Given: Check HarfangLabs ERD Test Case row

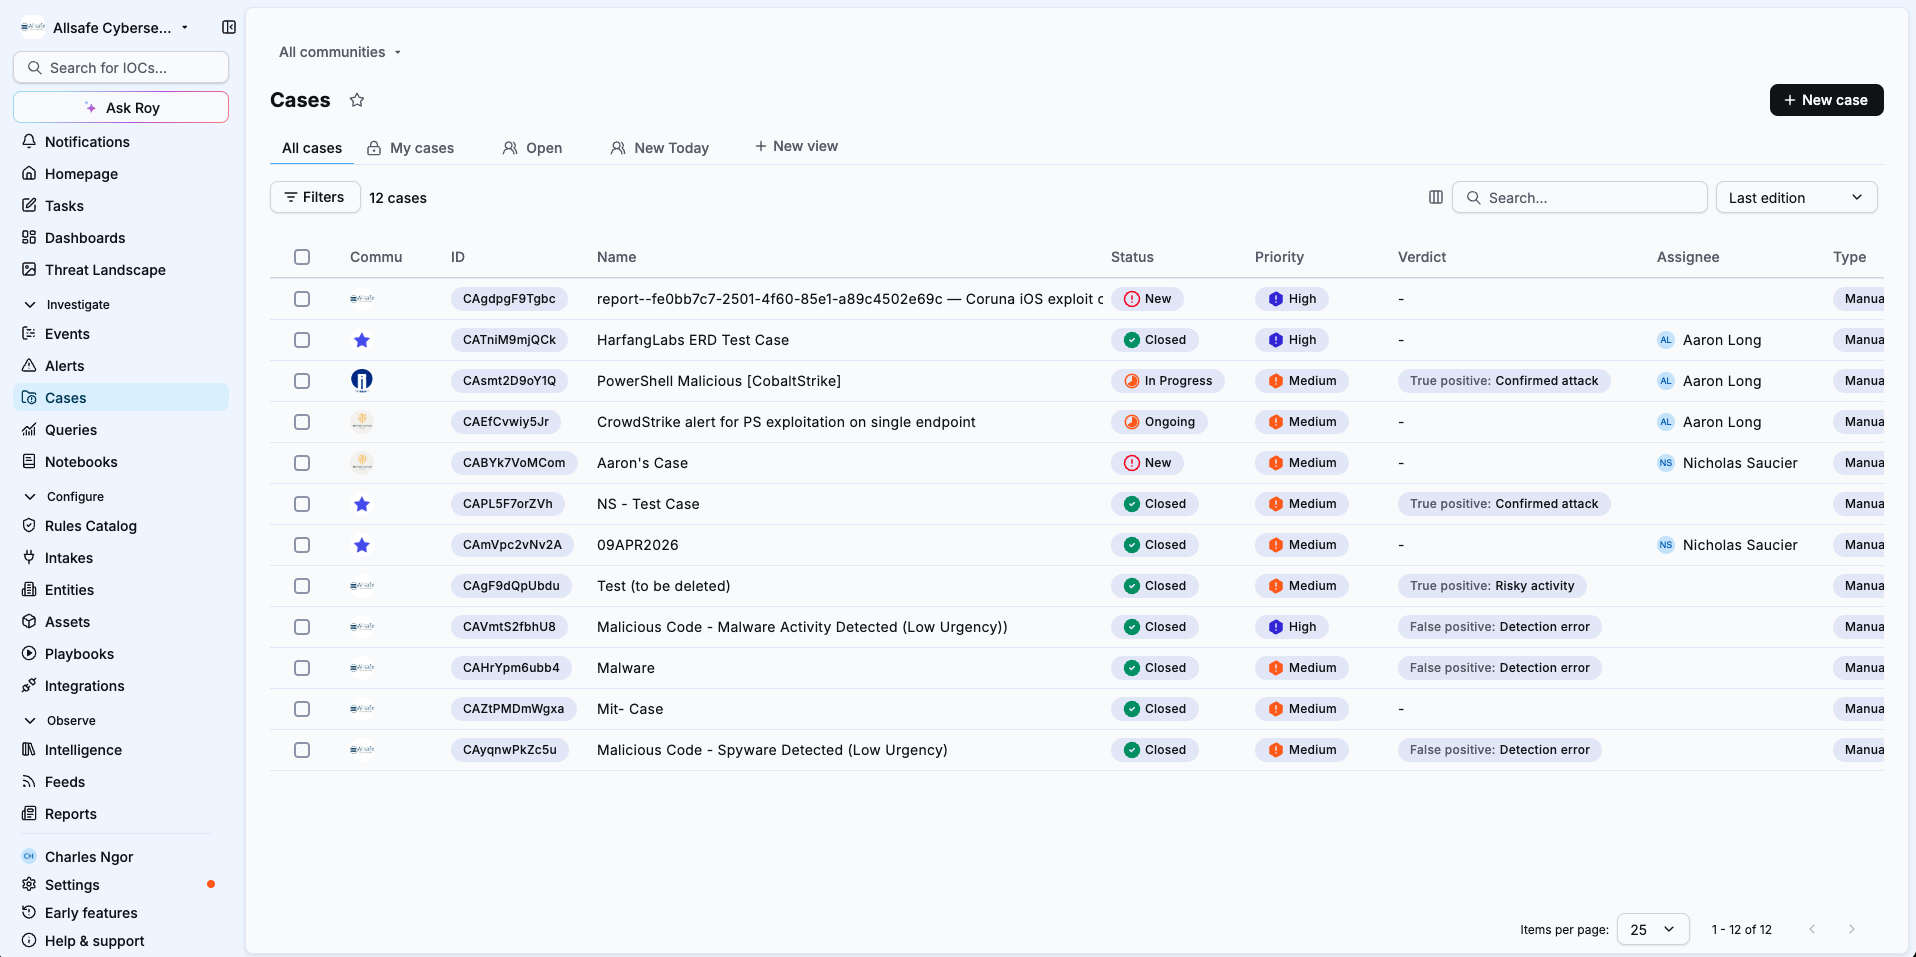Looking at the screenshot, I should 302,340.
